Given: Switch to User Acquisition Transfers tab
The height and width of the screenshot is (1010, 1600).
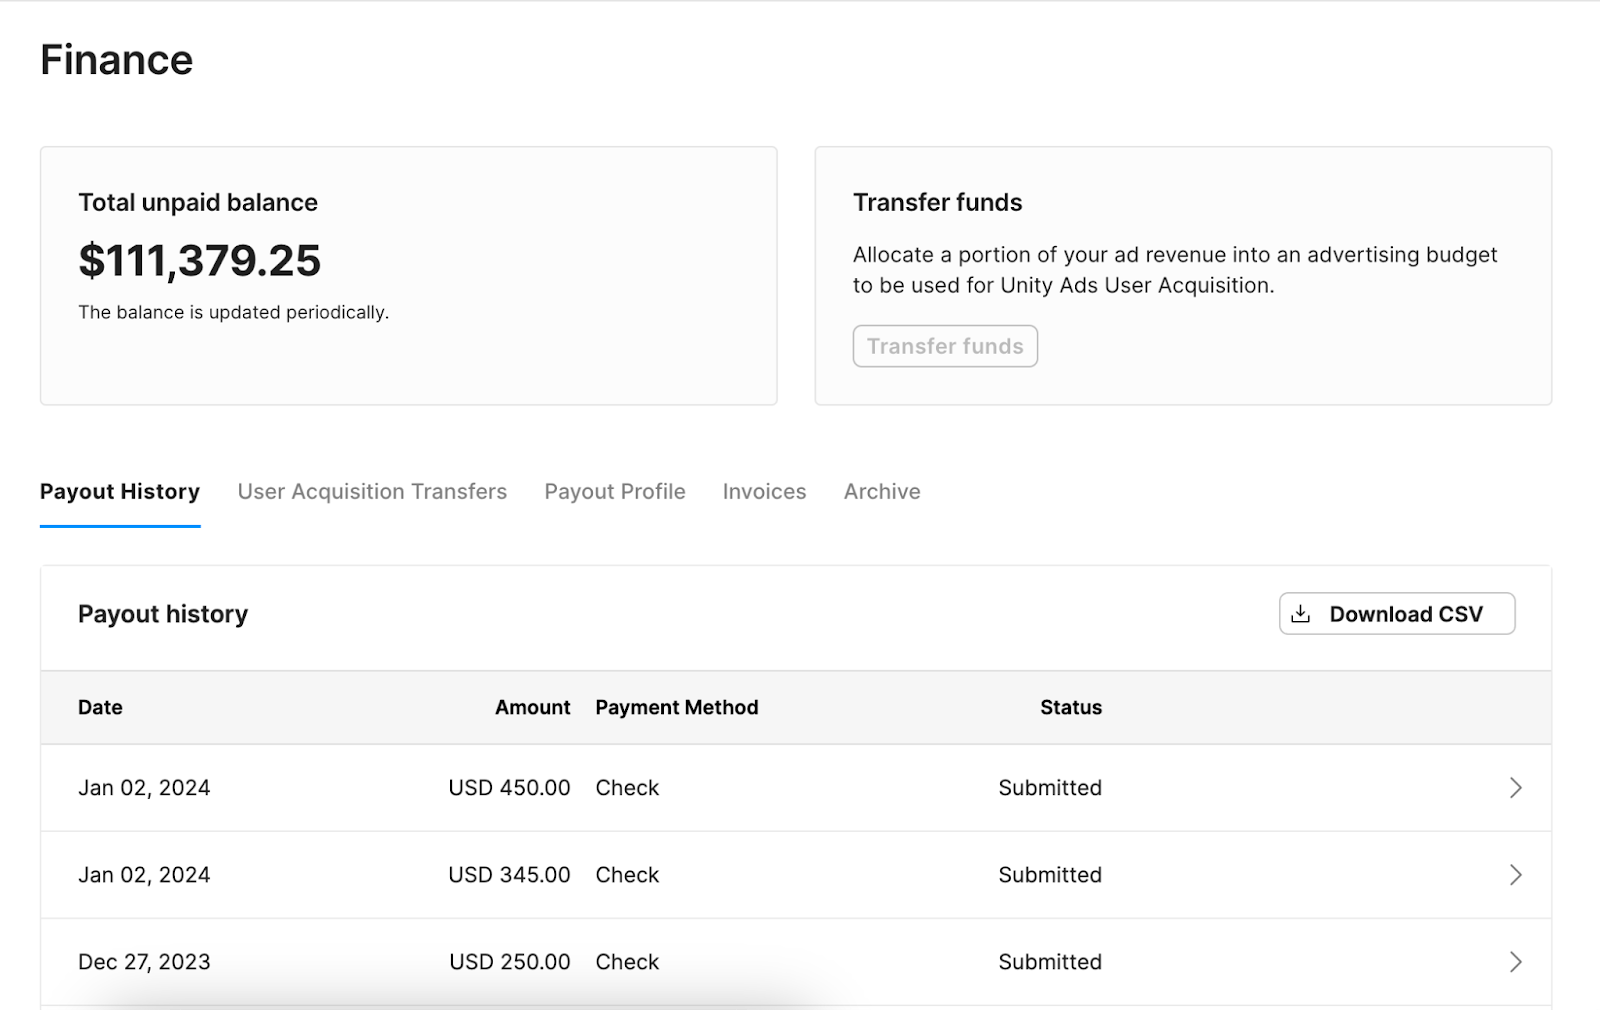Looking at the screenshot, I should [372, 492].
